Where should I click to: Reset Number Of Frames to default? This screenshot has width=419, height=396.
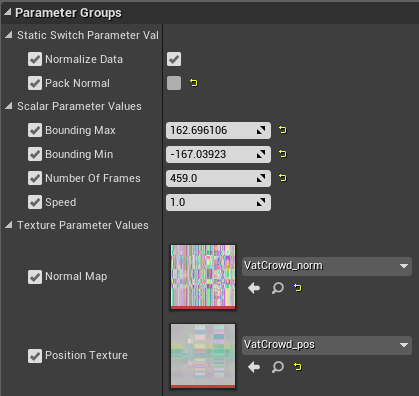coord(283,178)
